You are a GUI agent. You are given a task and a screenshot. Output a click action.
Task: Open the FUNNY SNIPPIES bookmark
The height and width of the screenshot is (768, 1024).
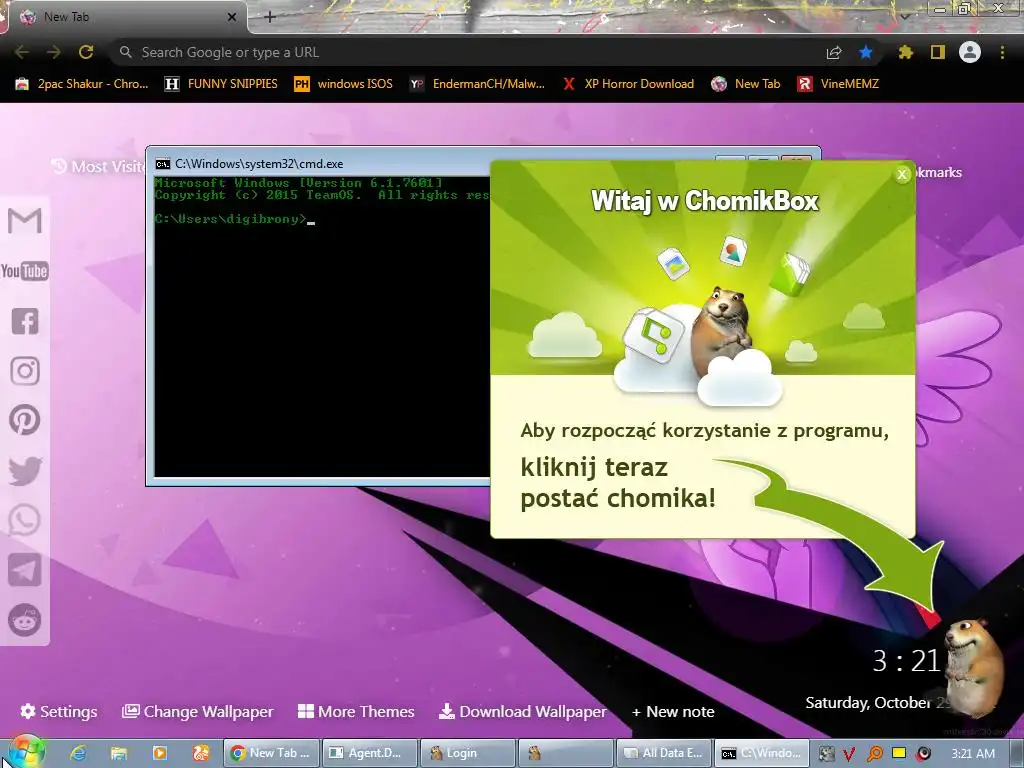click(x=221, y=84)
